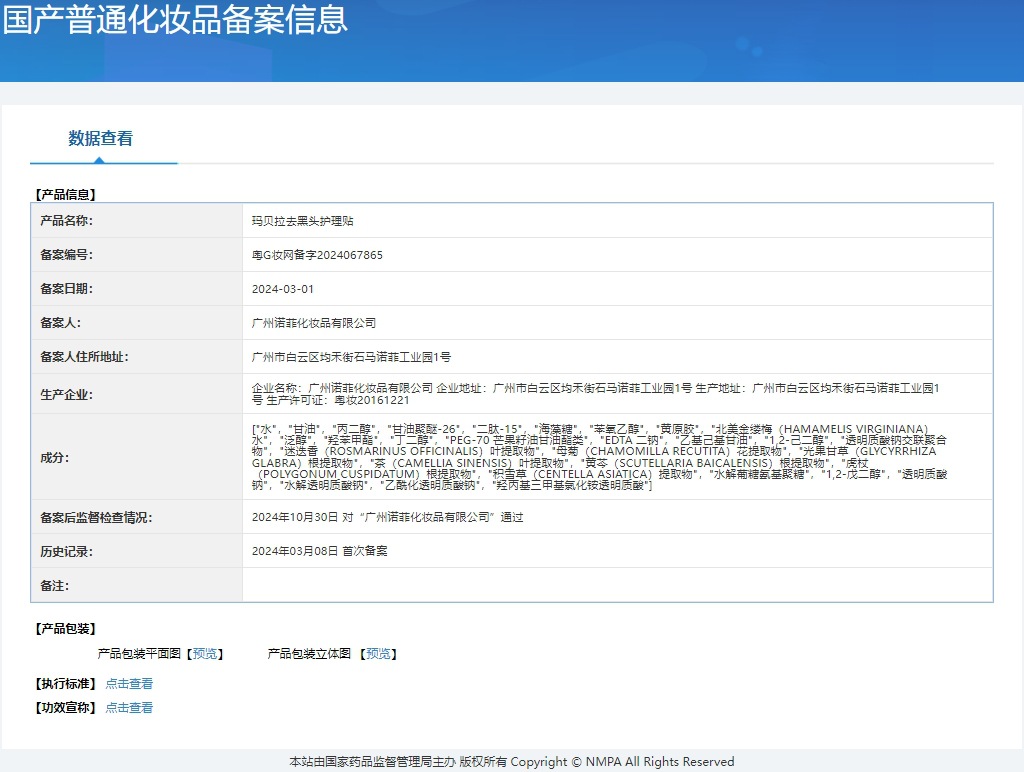Click the page title 国产普通化妆品备案信息

[x=175, y=18]
